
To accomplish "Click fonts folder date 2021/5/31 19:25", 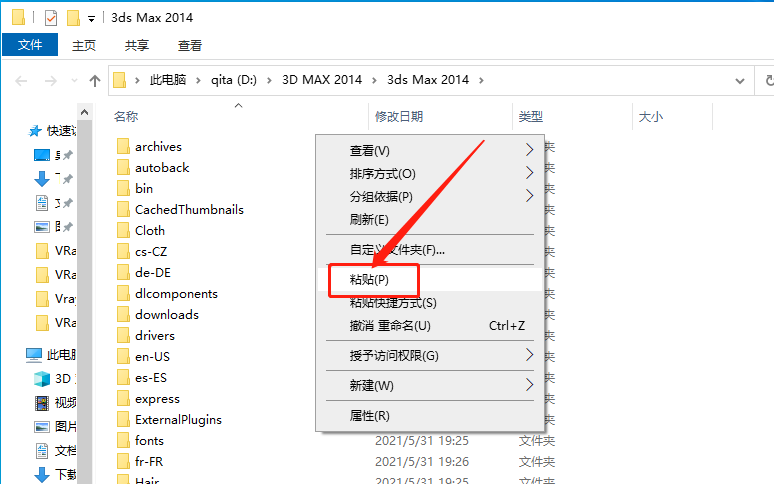I will 422,441.
